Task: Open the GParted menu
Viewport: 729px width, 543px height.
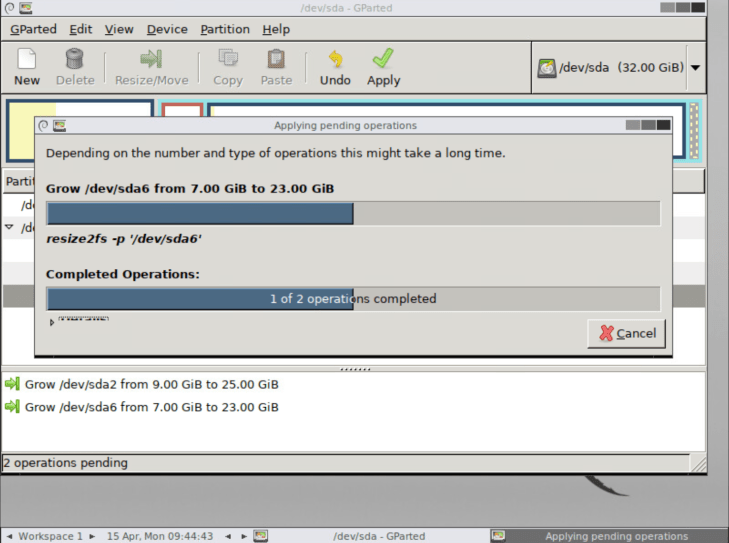Action: pyautogui.click(x=33, y=29)
